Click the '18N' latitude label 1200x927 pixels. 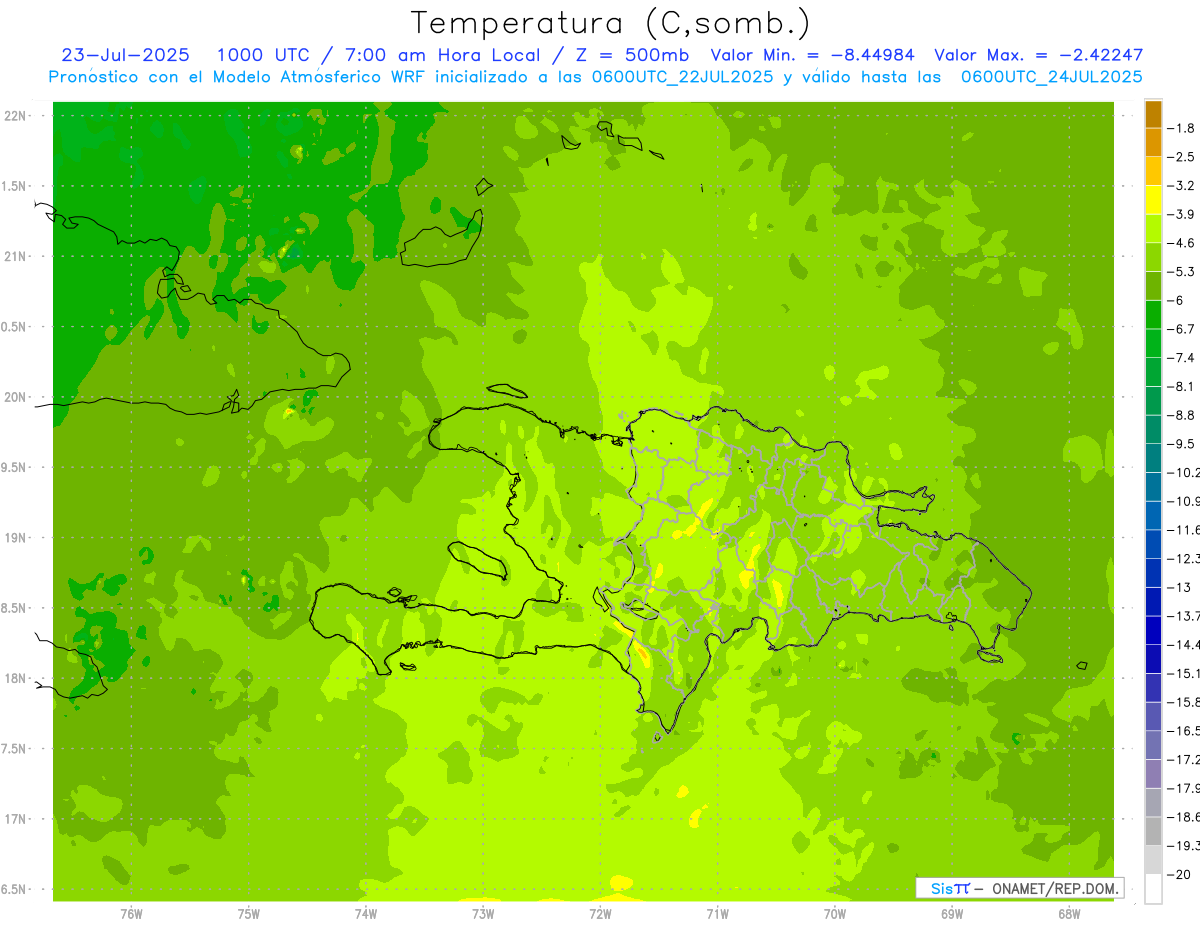coord(15,679)
